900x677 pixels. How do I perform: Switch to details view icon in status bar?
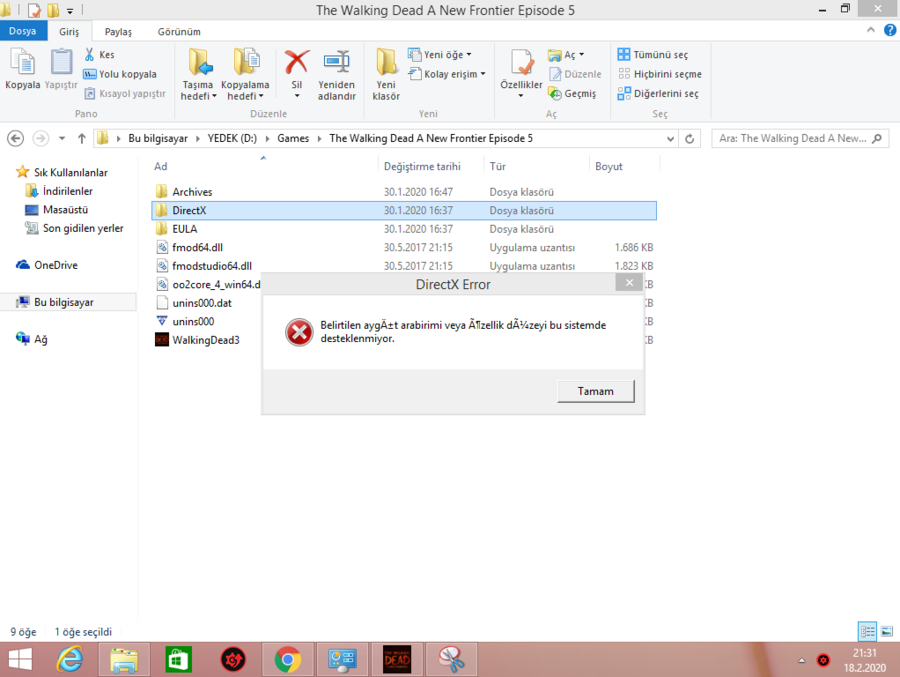click(x=867, y=632)
